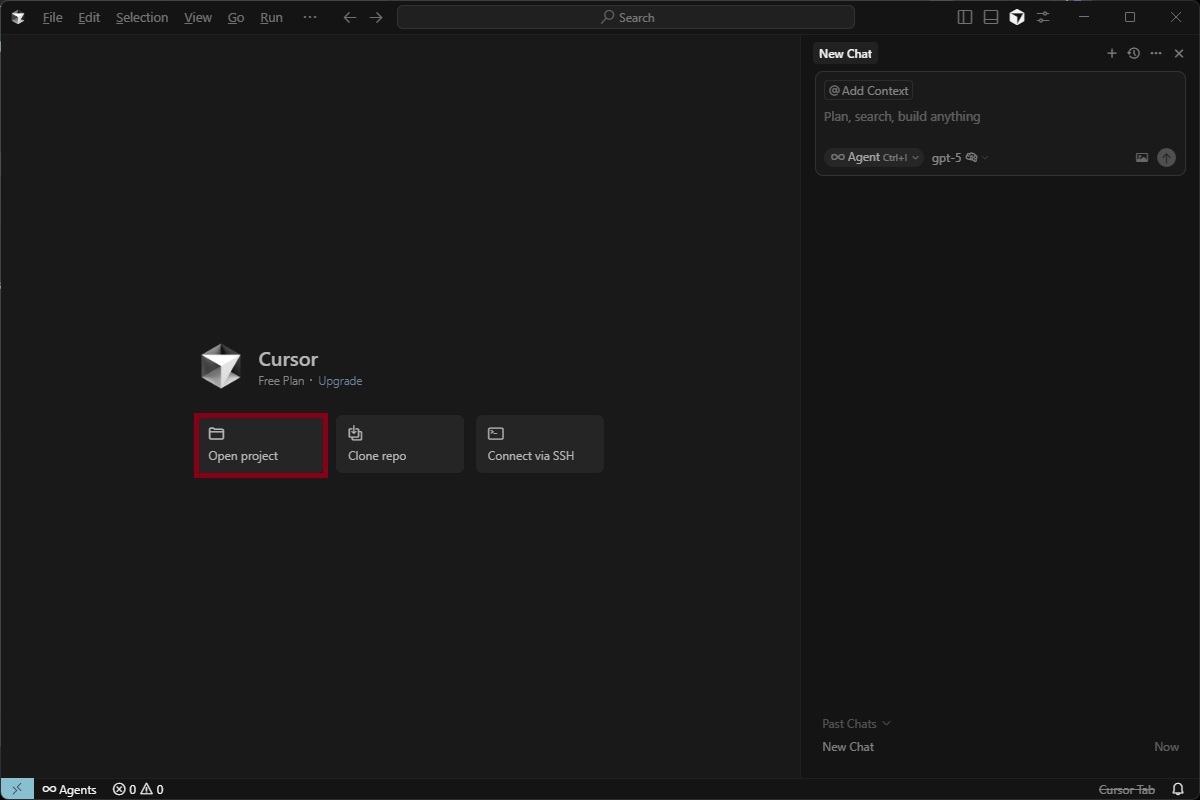Open the Edit menu

89,17
